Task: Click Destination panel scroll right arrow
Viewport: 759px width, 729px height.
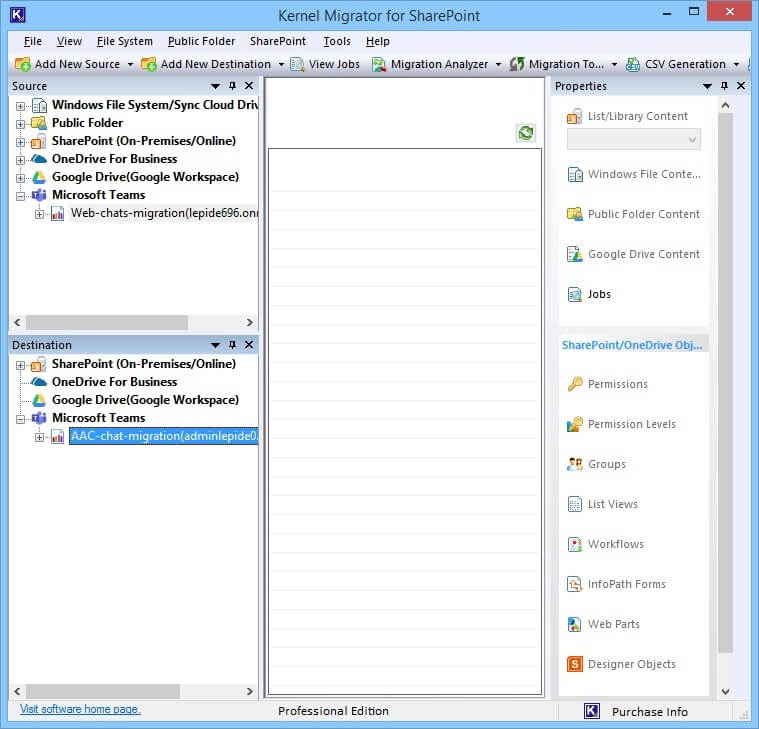Action: 249,691
